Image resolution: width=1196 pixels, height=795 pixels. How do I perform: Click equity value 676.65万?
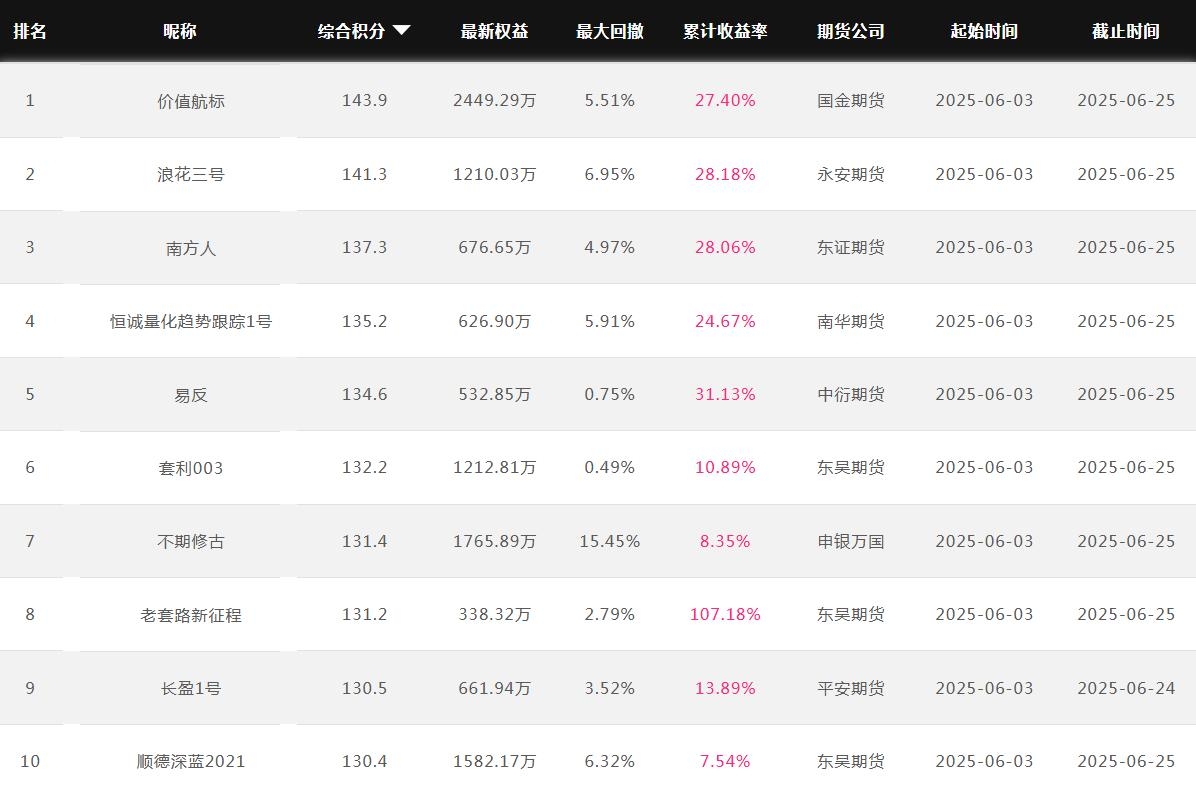click(x=494, y=247)
